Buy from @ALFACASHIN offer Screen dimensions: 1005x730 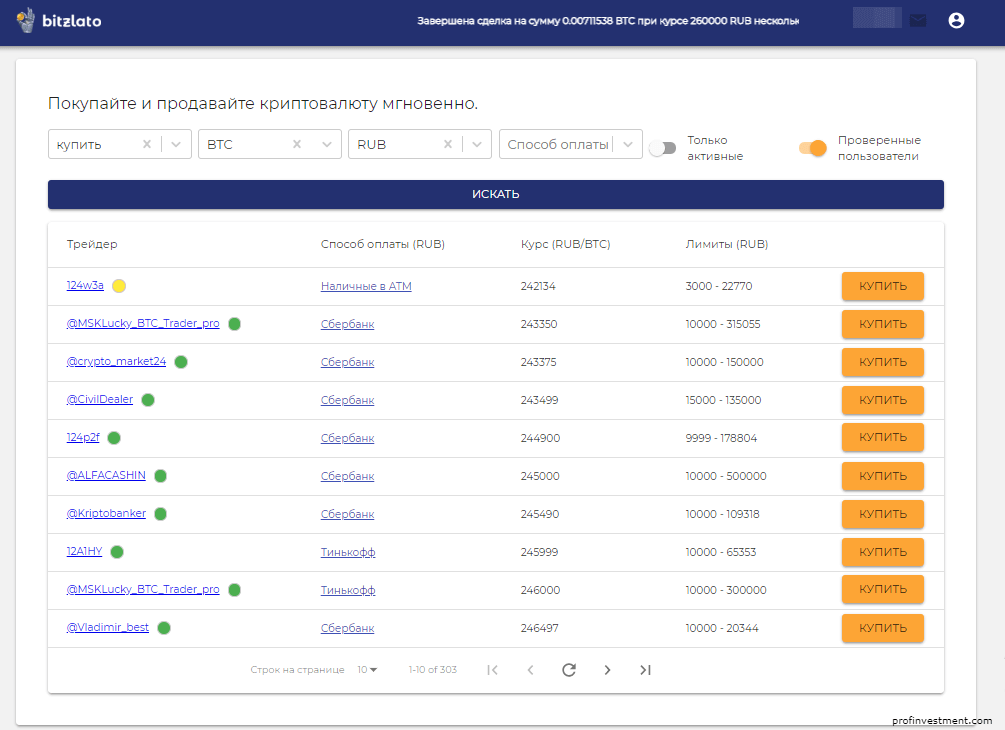[883, 476]
